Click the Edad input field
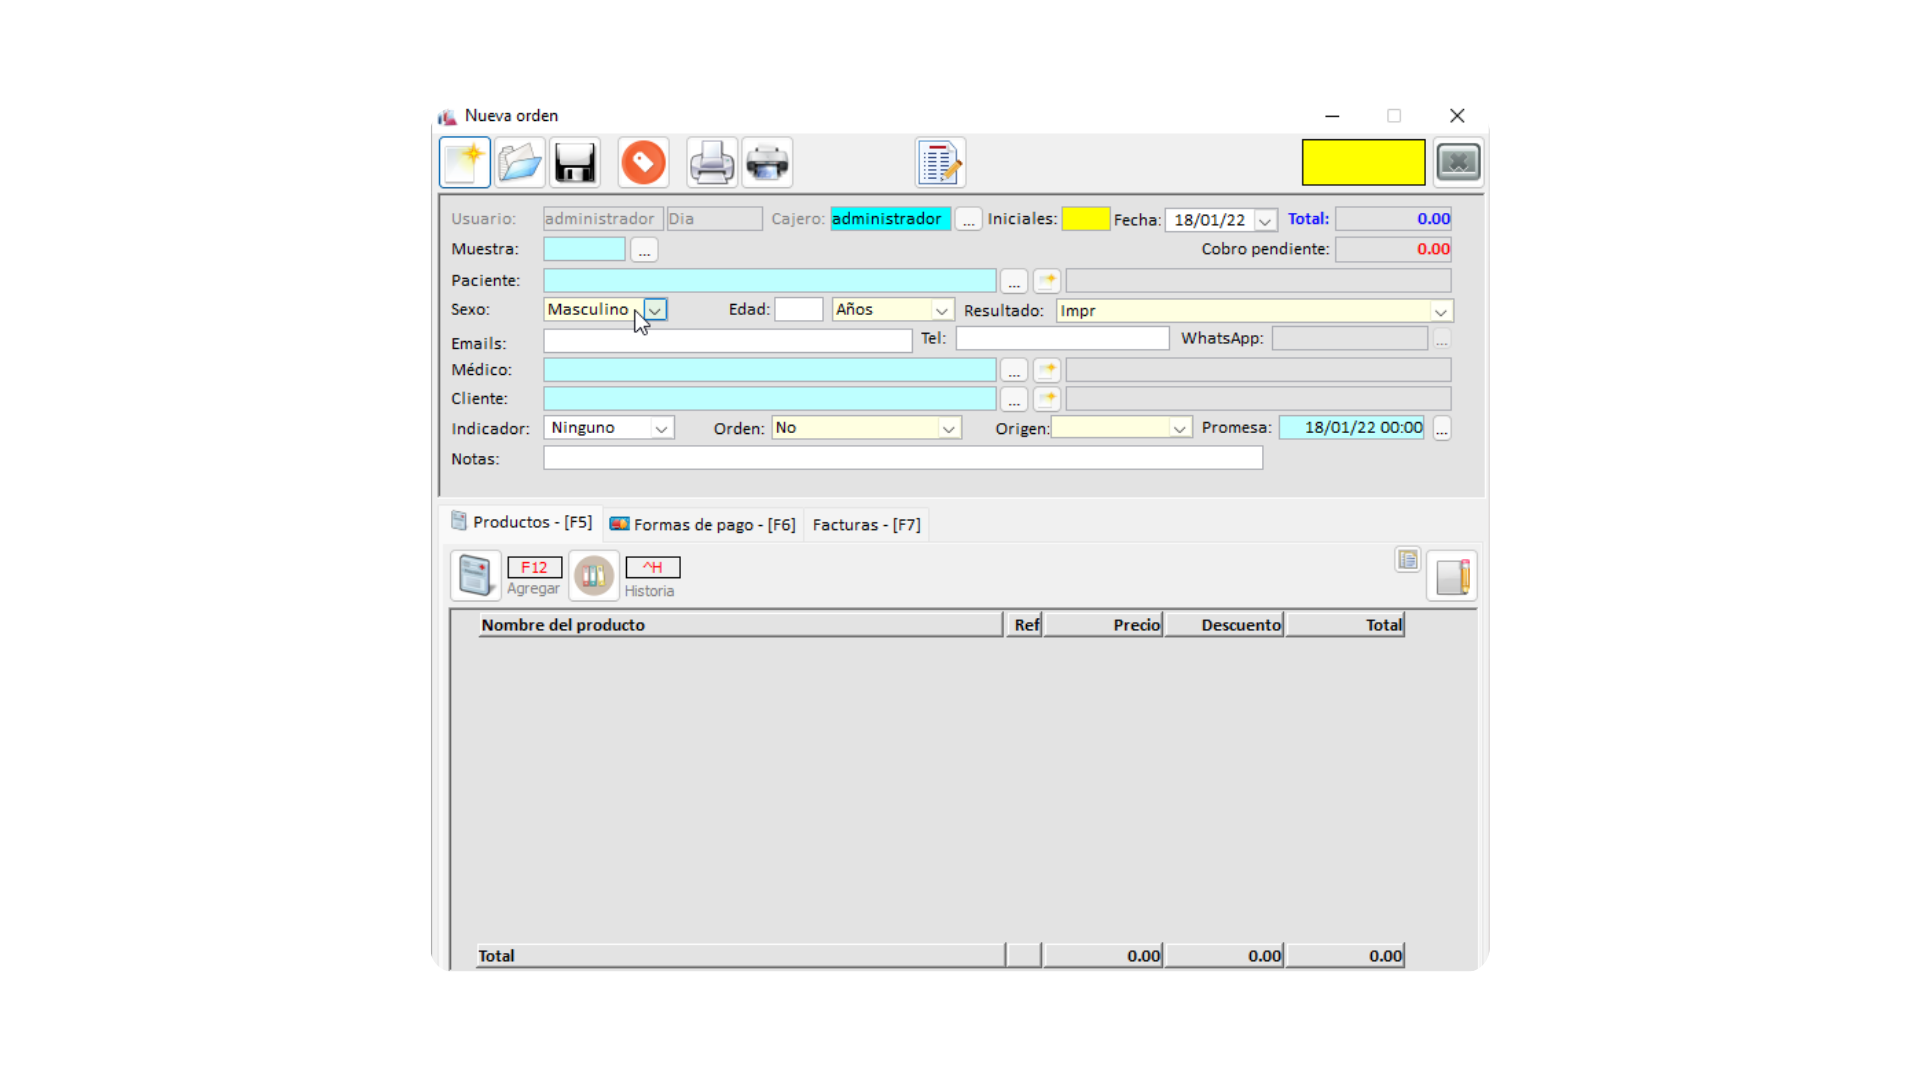This screenshot has height=1080, width=1920. (799, 310)
